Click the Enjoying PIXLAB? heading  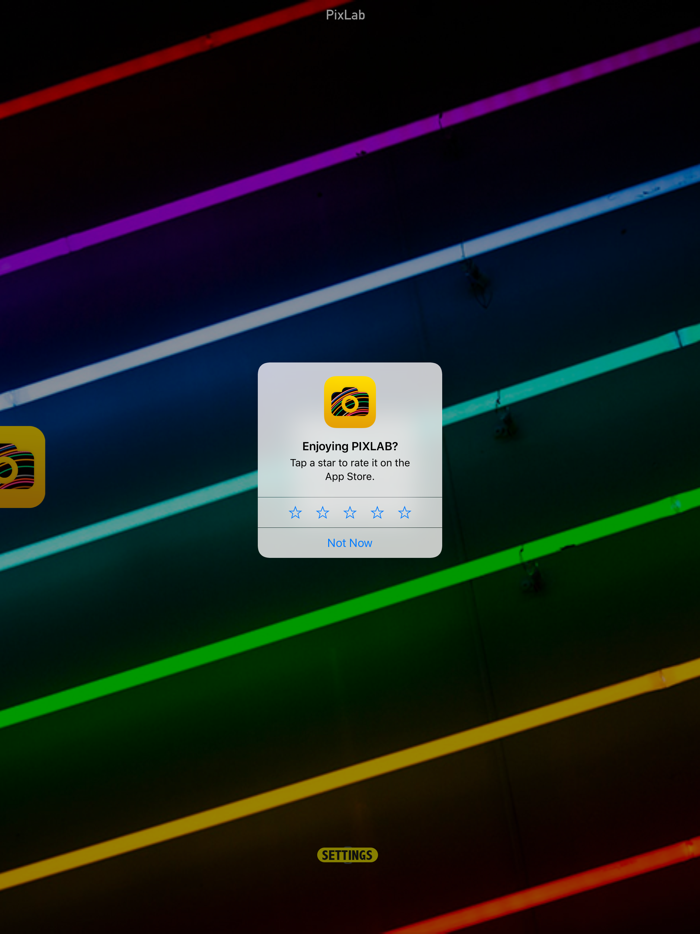[350, 446]
